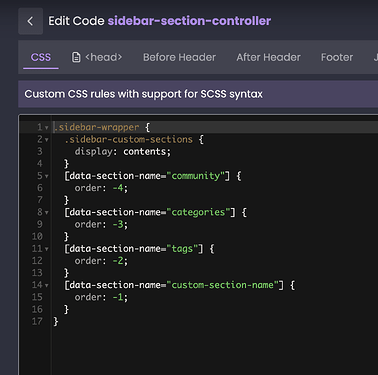Click the Custom CSS rules description banner
Image resolution: width=378 pixels, height=375 pixels.
[198, 94]
